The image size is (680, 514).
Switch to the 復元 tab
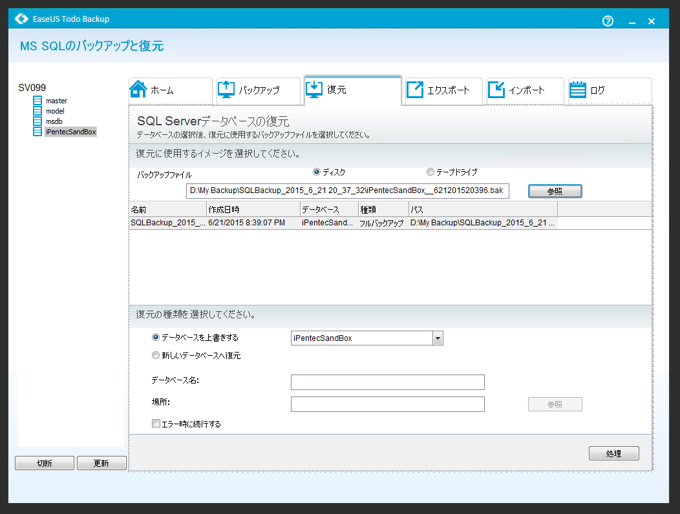coord(353,90)
